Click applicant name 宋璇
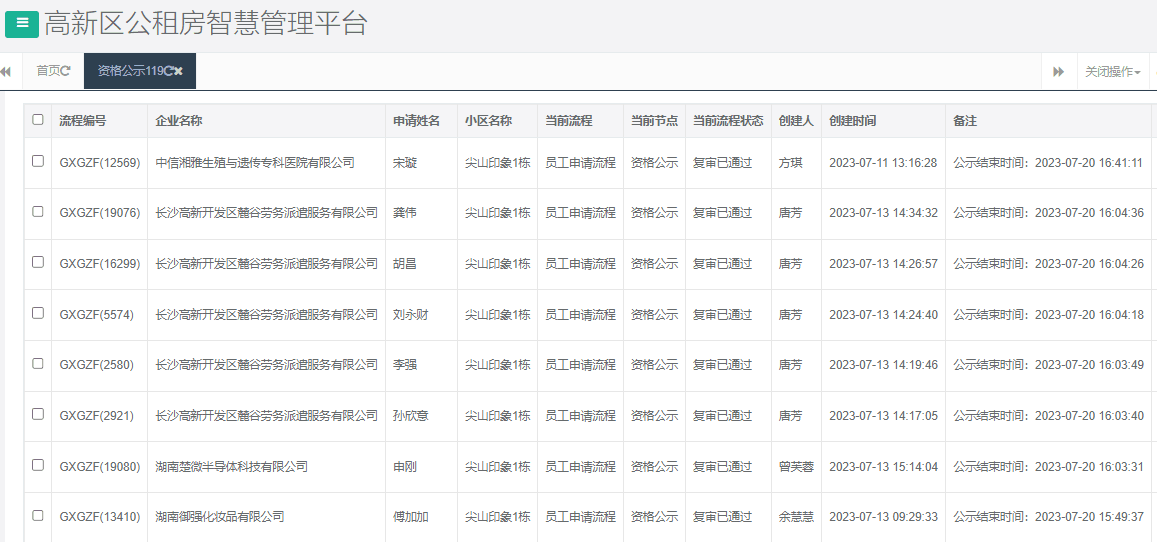Viewport: 1157px width, 542px height. (x=405, y=162)
